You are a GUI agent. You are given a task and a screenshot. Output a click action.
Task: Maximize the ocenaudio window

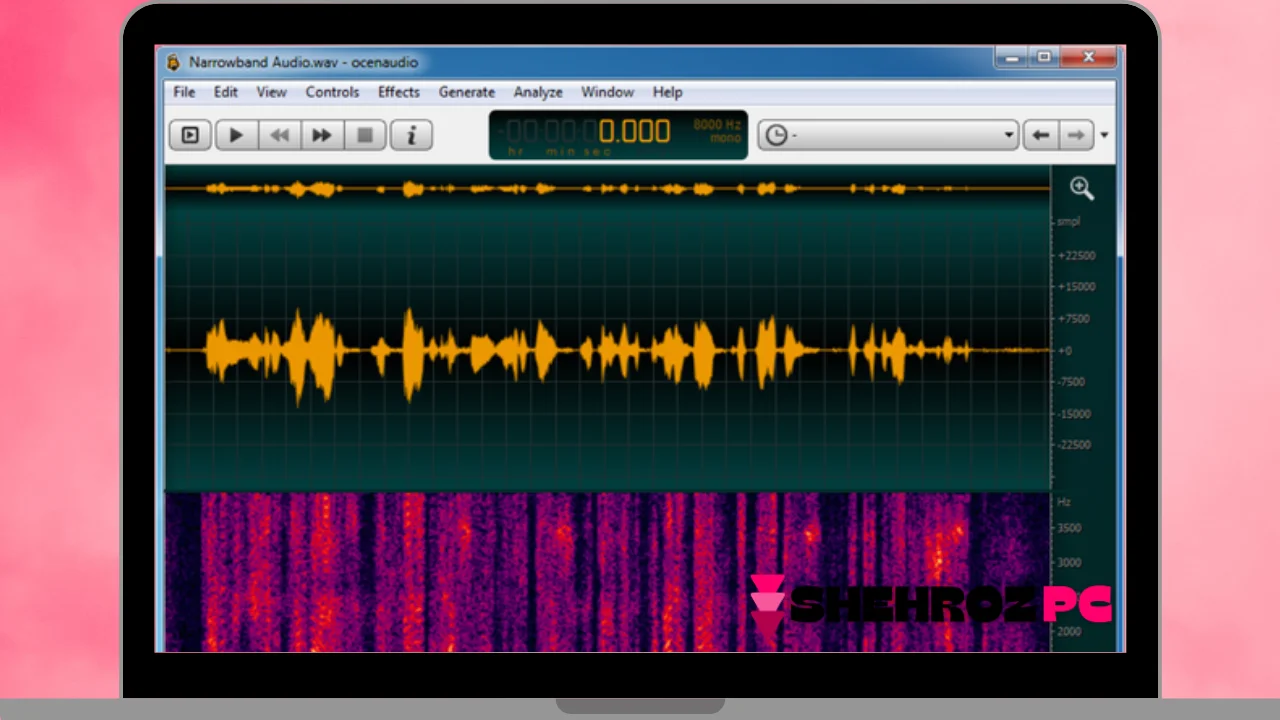[1043, 58]
